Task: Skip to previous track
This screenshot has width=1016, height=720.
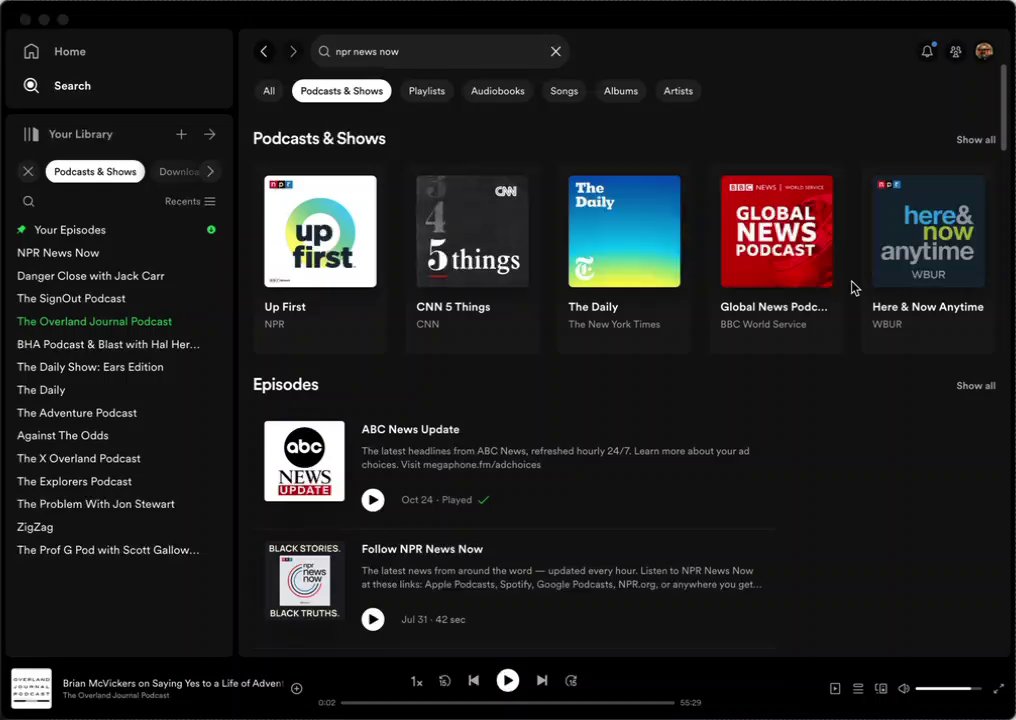Action: coord(474,680)
